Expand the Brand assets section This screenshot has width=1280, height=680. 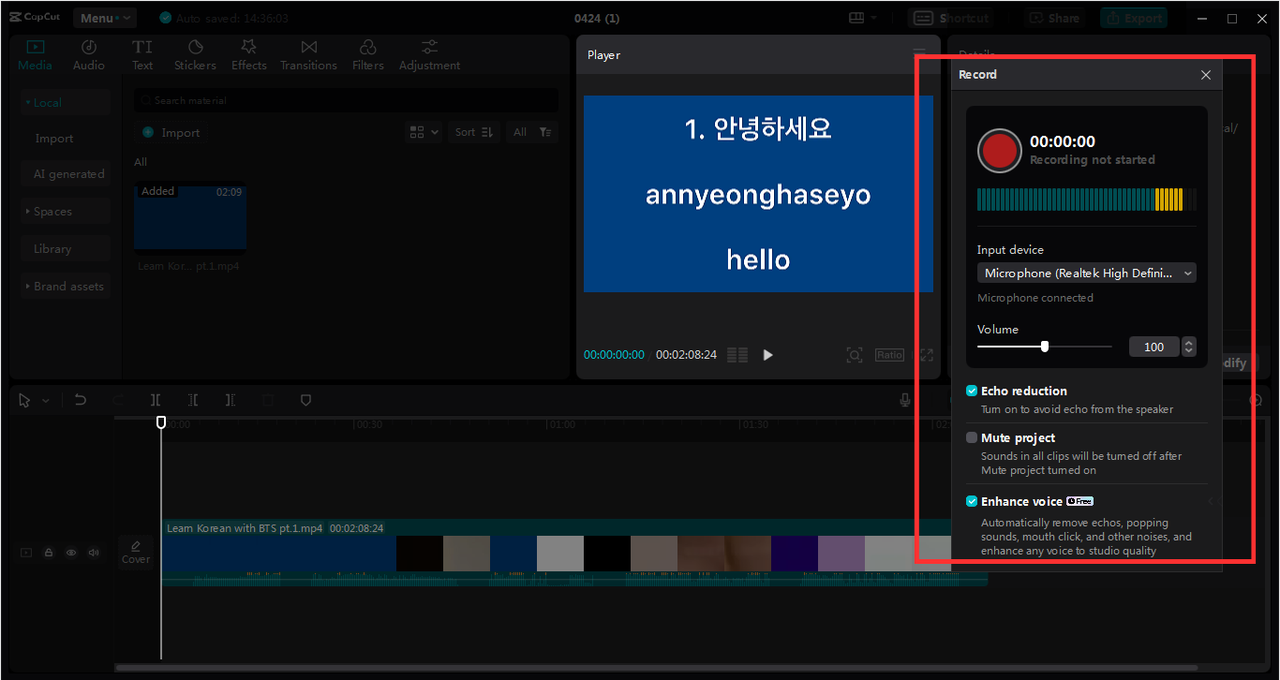point(65,287)
